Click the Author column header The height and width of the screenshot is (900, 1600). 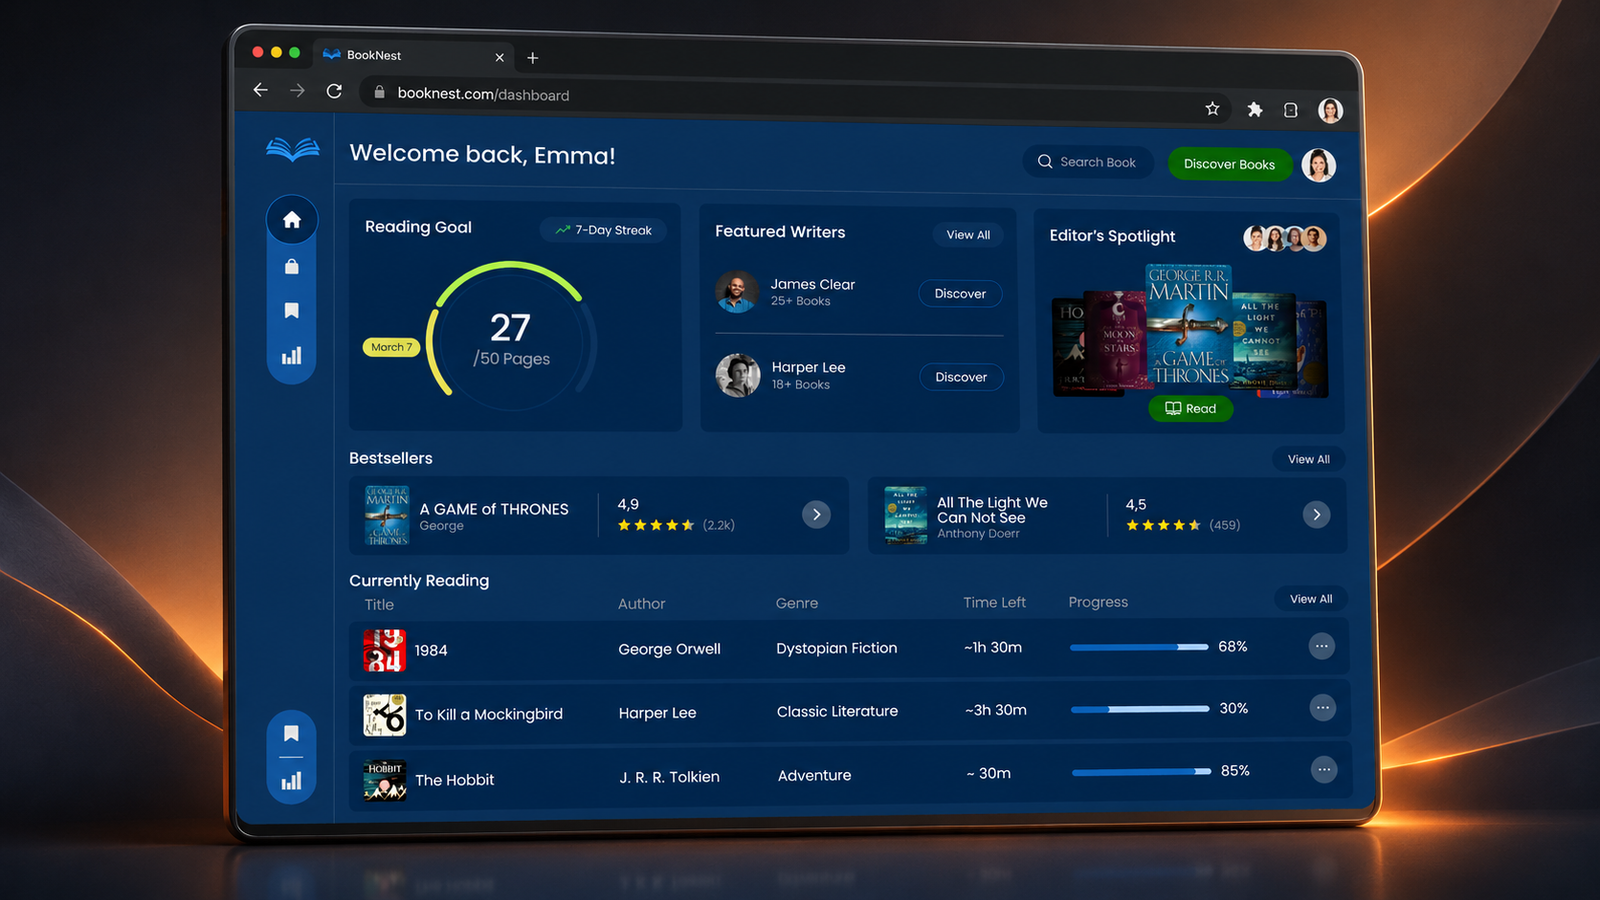tap(641, 604)
